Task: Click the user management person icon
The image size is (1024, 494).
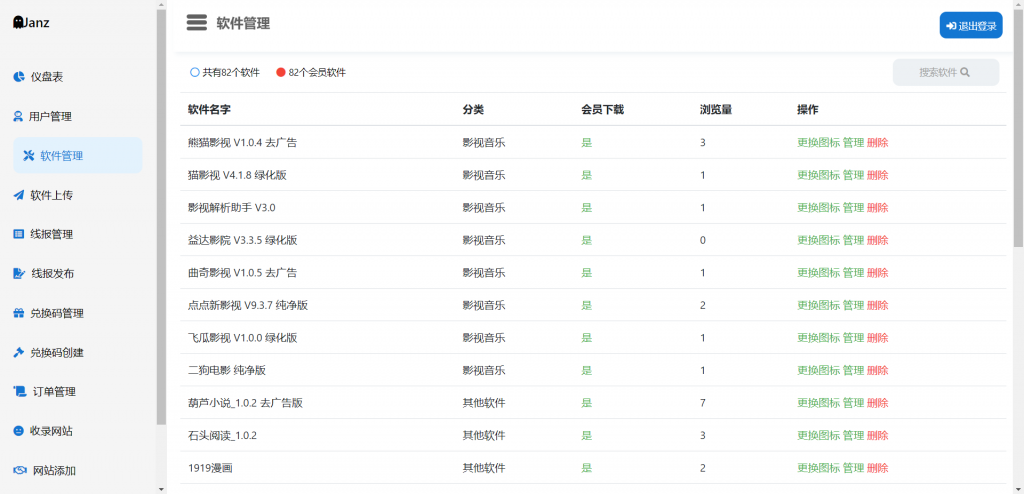Action: 18,116
